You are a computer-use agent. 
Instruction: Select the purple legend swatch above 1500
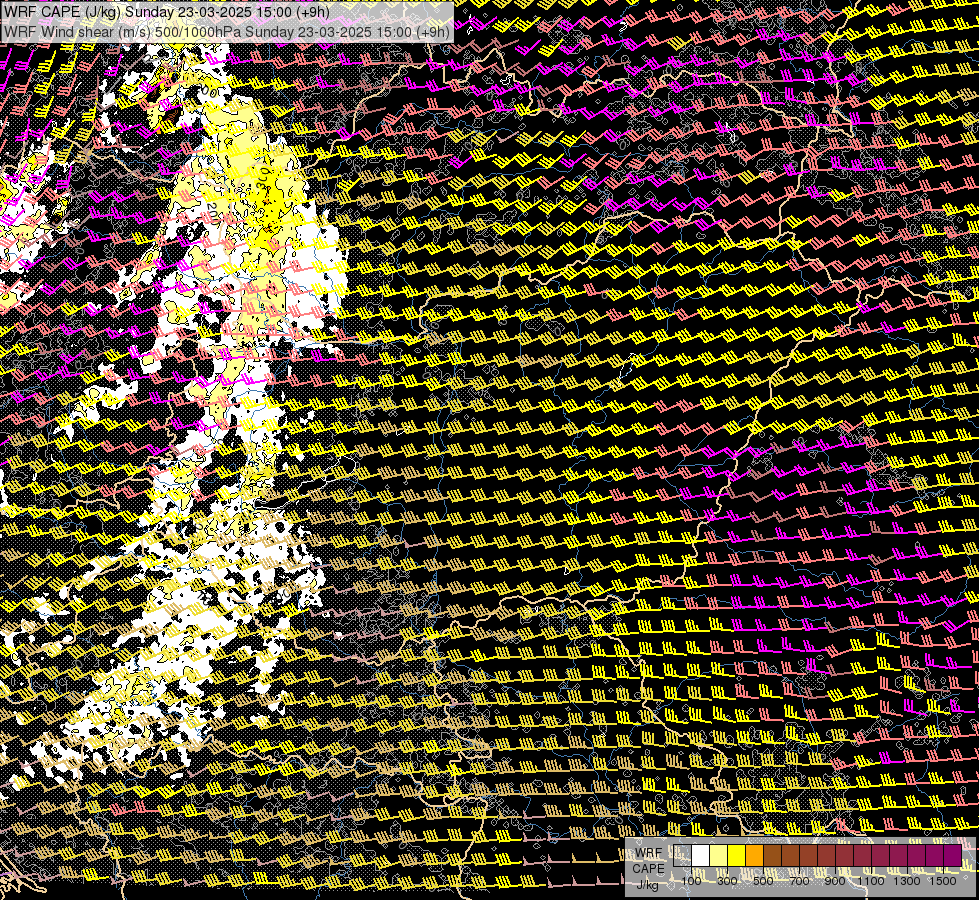tap(953, 855)
